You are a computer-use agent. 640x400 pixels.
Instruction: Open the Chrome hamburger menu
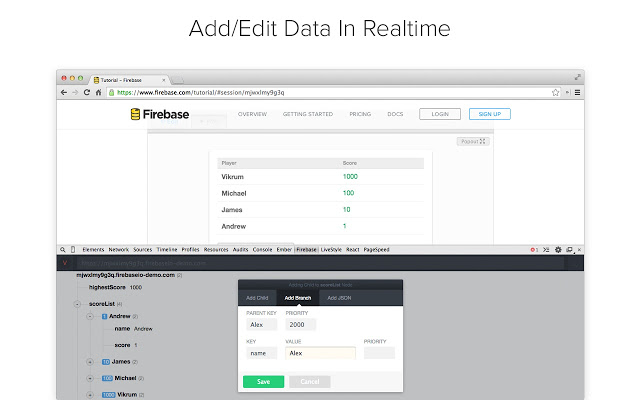[x=578, y=93]
